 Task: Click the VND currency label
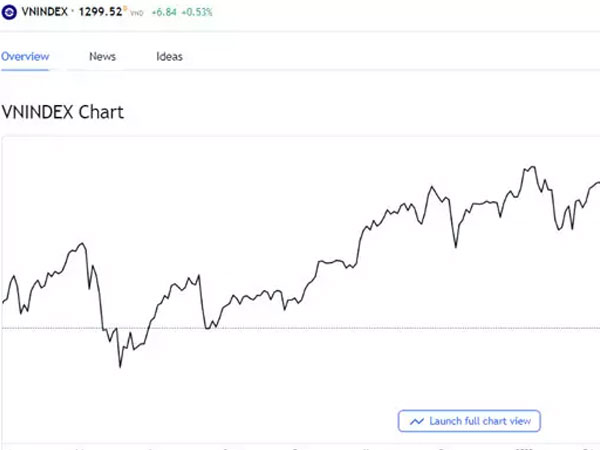(137, 13)
